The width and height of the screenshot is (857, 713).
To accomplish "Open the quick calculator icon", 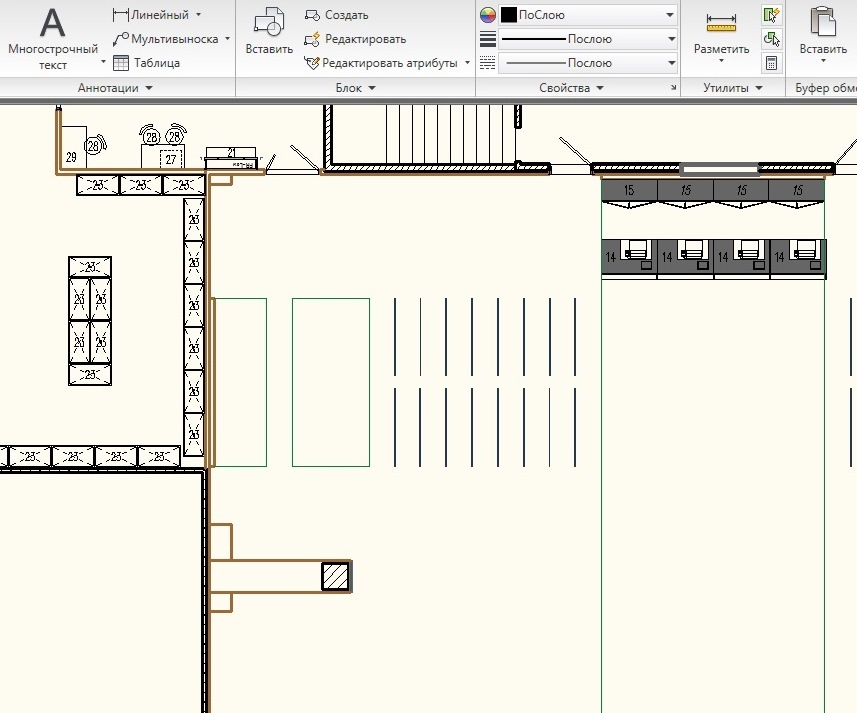I will click(x=771, y=63).
